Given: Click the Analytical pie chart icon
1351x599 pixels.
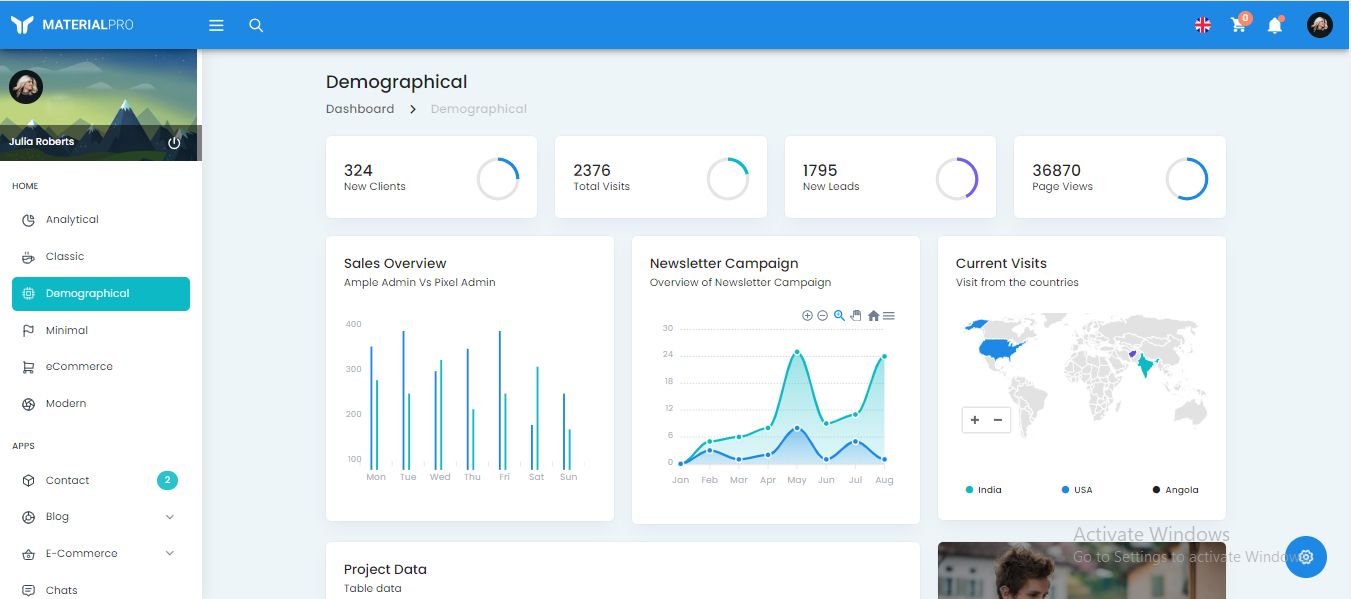Looking at the screenshot, I should click(x=28, y=220).
